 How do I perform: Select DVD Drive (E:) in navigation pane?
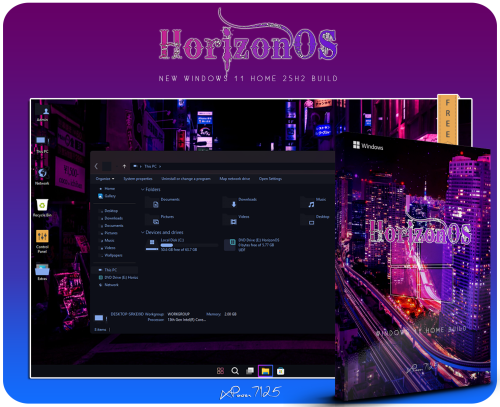[x=118, y=277]
